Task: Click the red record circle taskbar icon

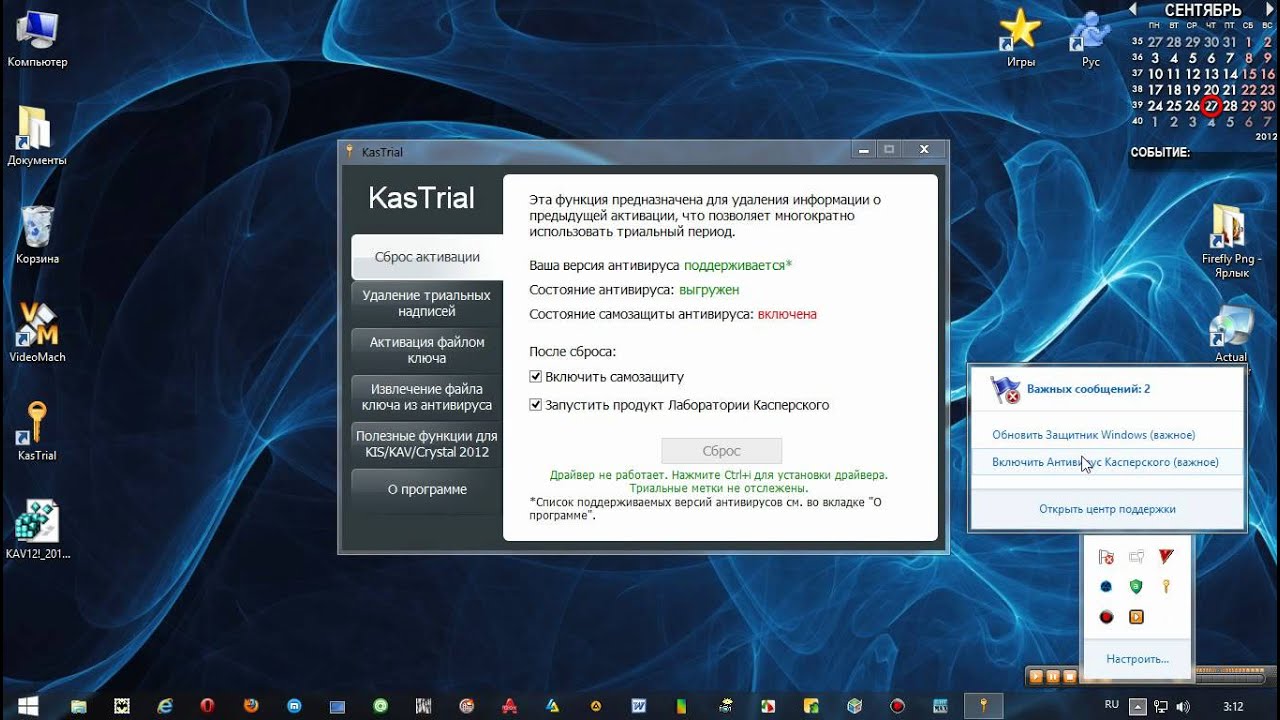Action: [x=898, y=706]
